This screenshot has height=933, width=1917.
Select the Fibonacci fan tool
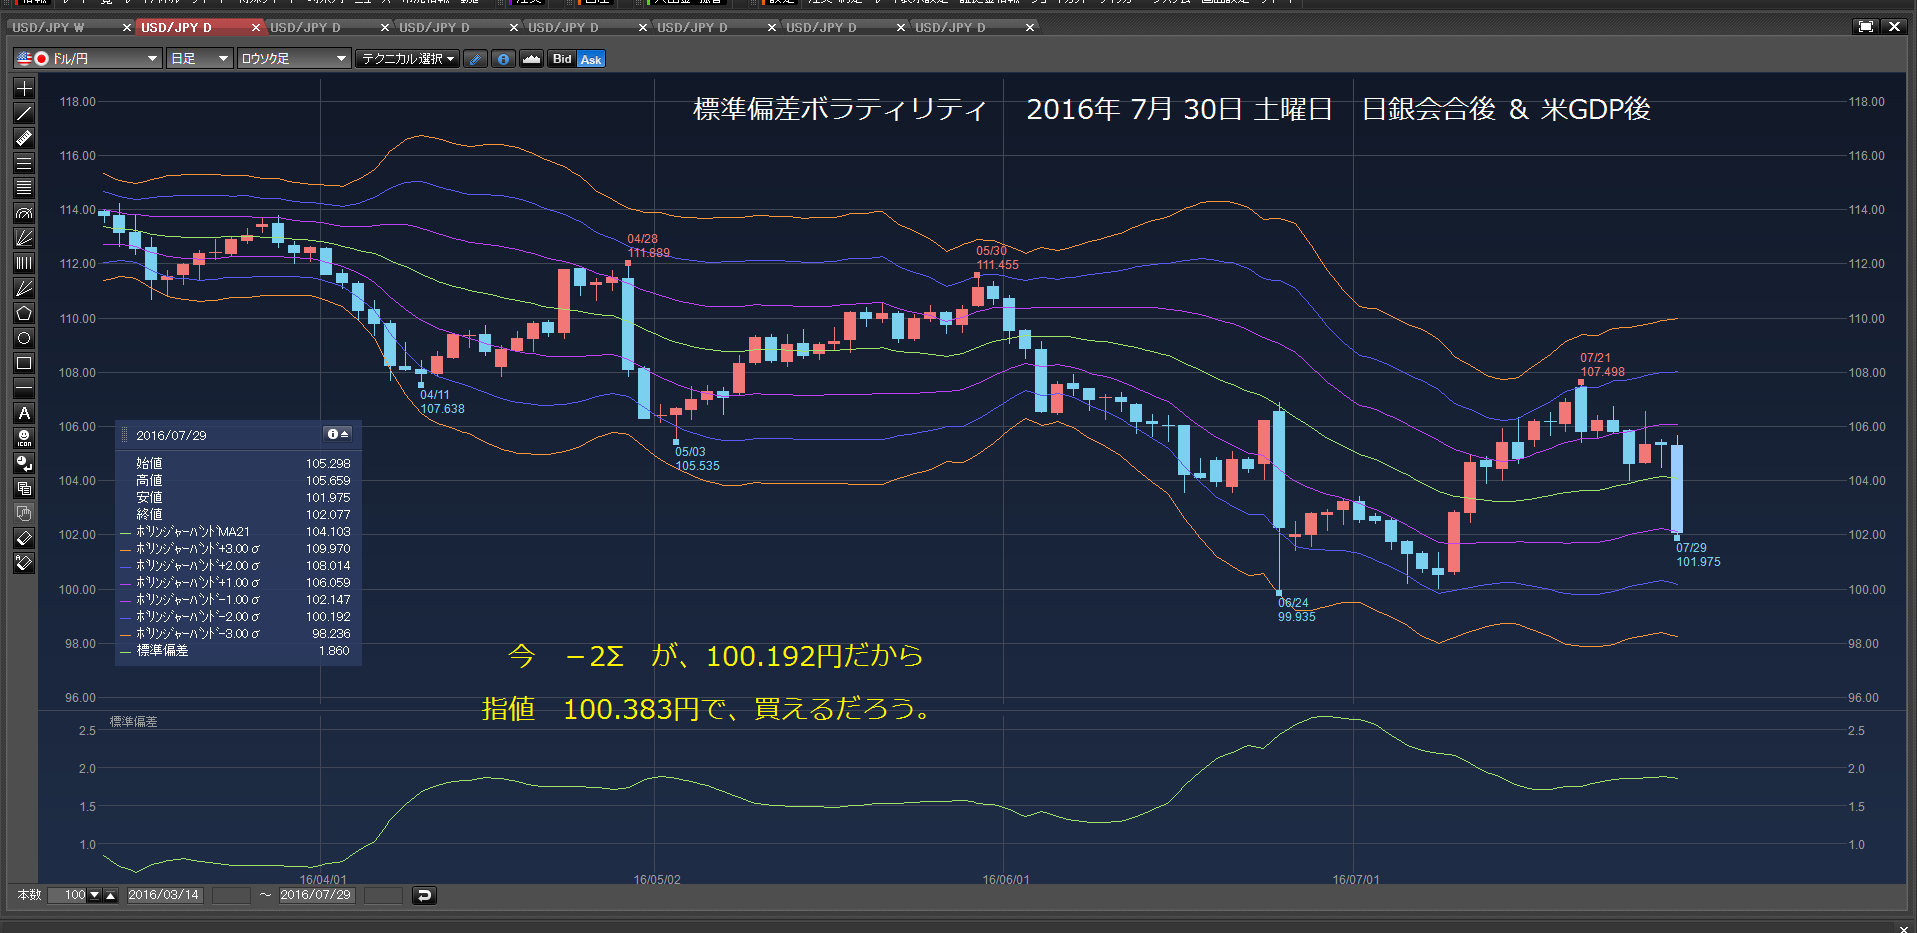24,238
